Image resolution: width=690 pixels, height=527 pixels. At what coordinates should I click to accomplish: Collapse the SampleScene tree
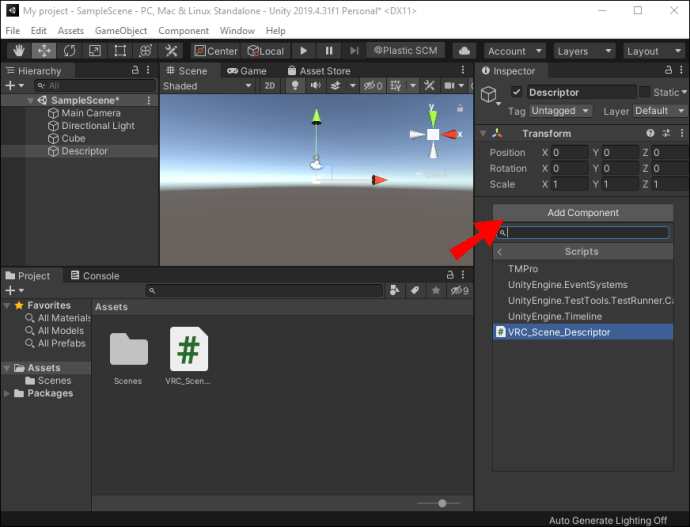point(30,101)
